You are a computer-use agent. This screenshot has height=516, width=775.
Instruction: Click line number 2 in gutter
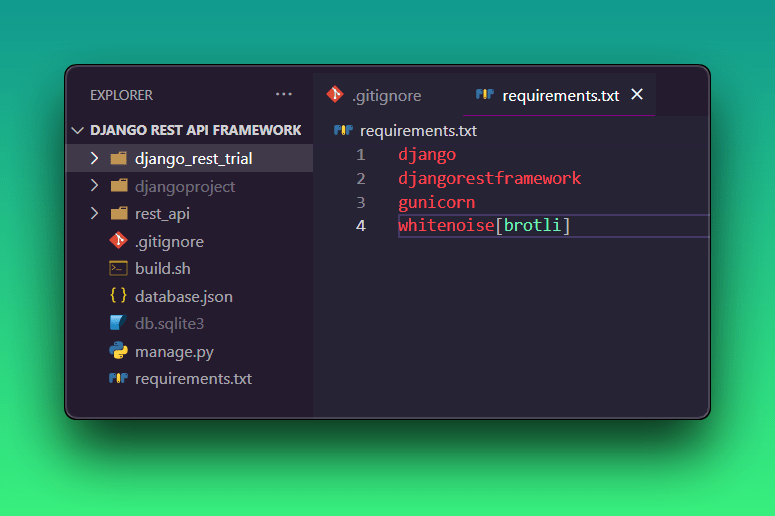point(361,178)
